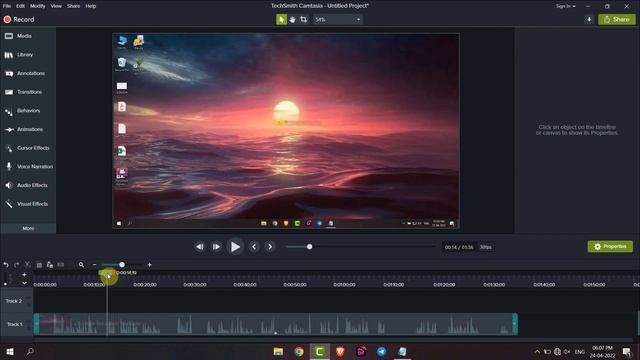The width and height of the screenshot is (640, 360).
Task: Click the 0:01:00;00 mark on timeline ruler
Action: click(344, 284)
